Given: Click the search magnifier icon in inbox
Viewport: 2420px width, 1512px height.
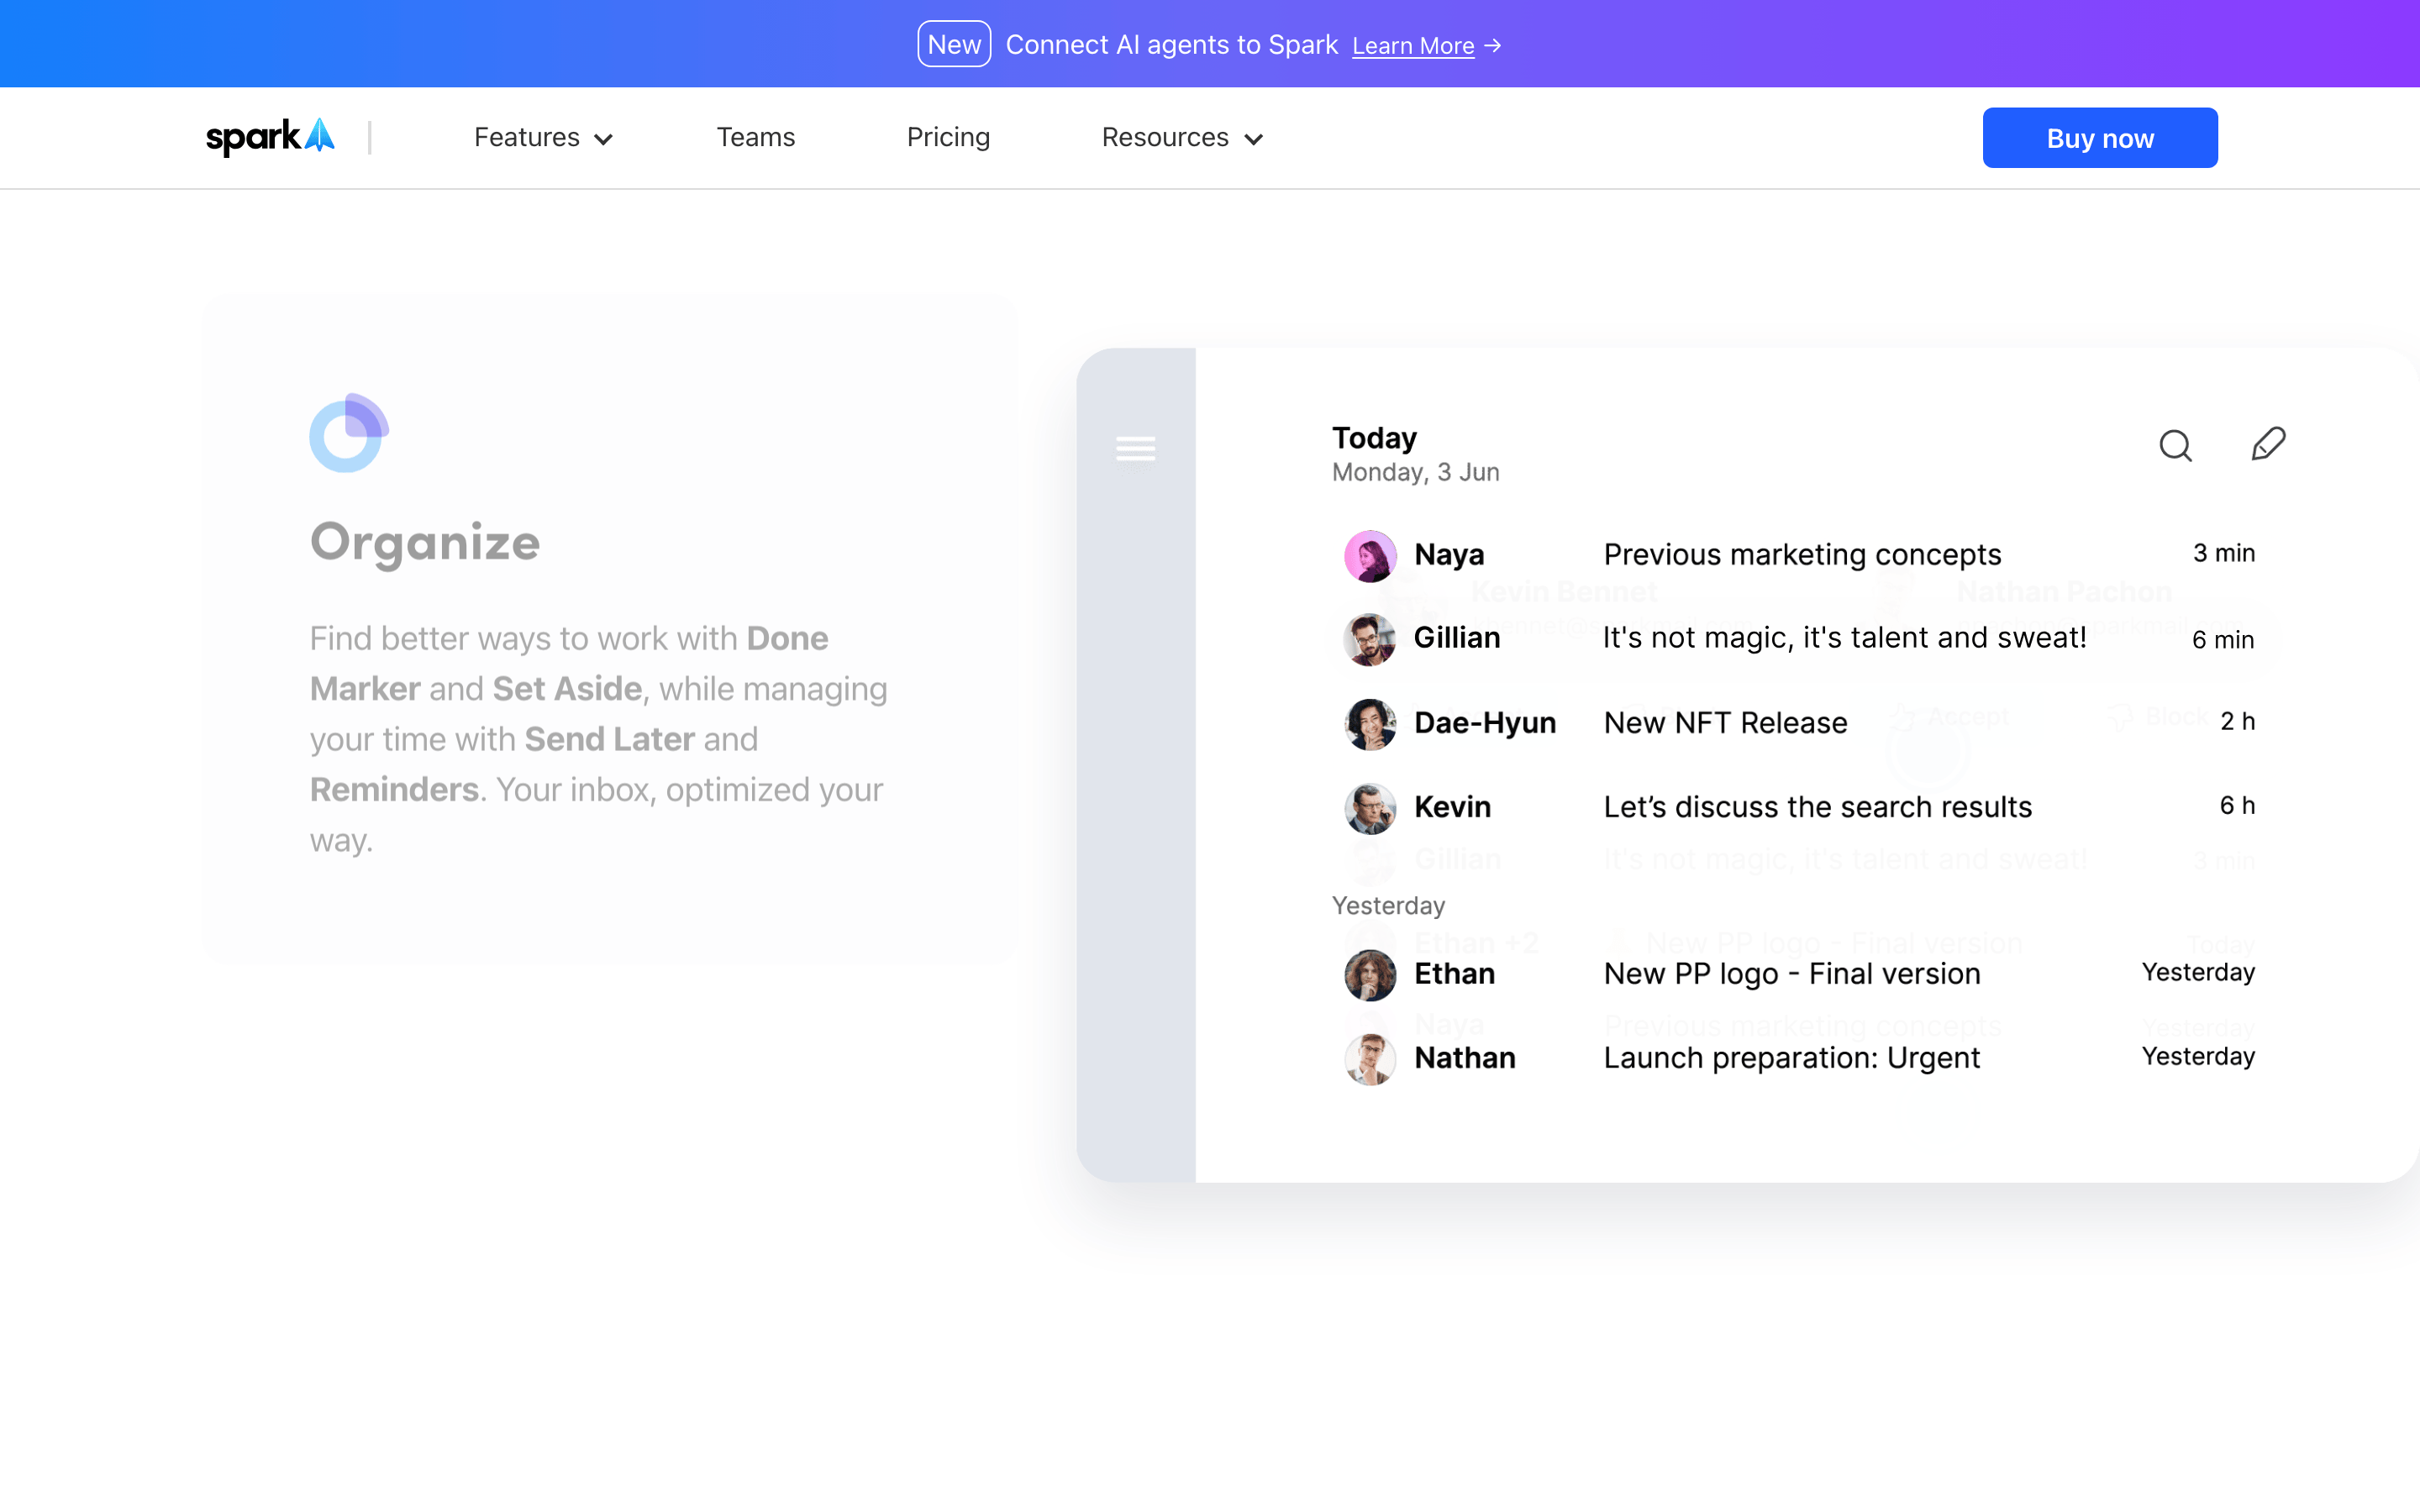Looking at the screenshot, I should 2175,445.
